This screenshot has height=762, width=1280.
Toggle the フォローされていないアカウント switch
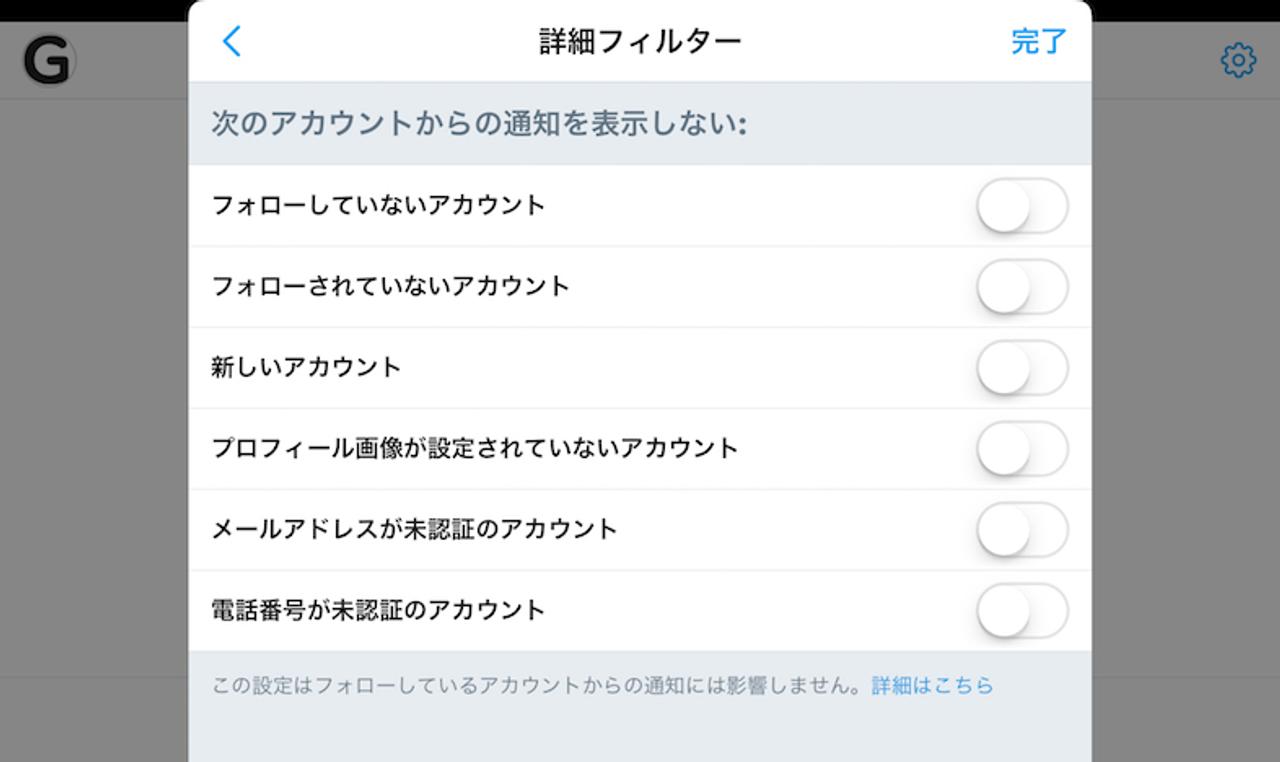point(1023,286)
